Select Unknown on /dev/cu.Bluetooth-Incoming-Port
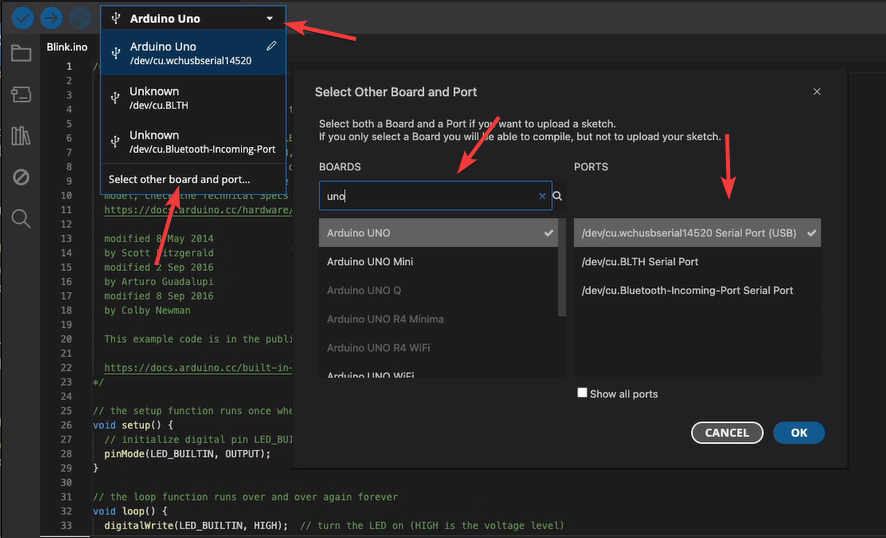The height and width of the screenshot is (538, 886). (193, 142)
